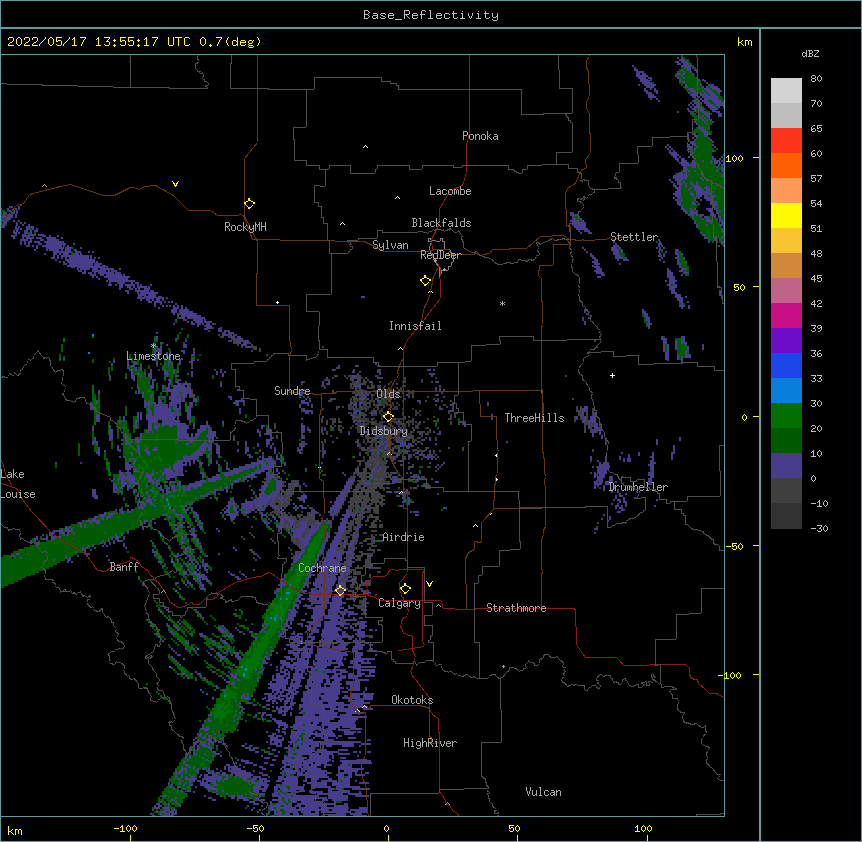862x842 pixels.
Task: Click the -100 tick on the bottom axis
Action: tap(125, 829)
